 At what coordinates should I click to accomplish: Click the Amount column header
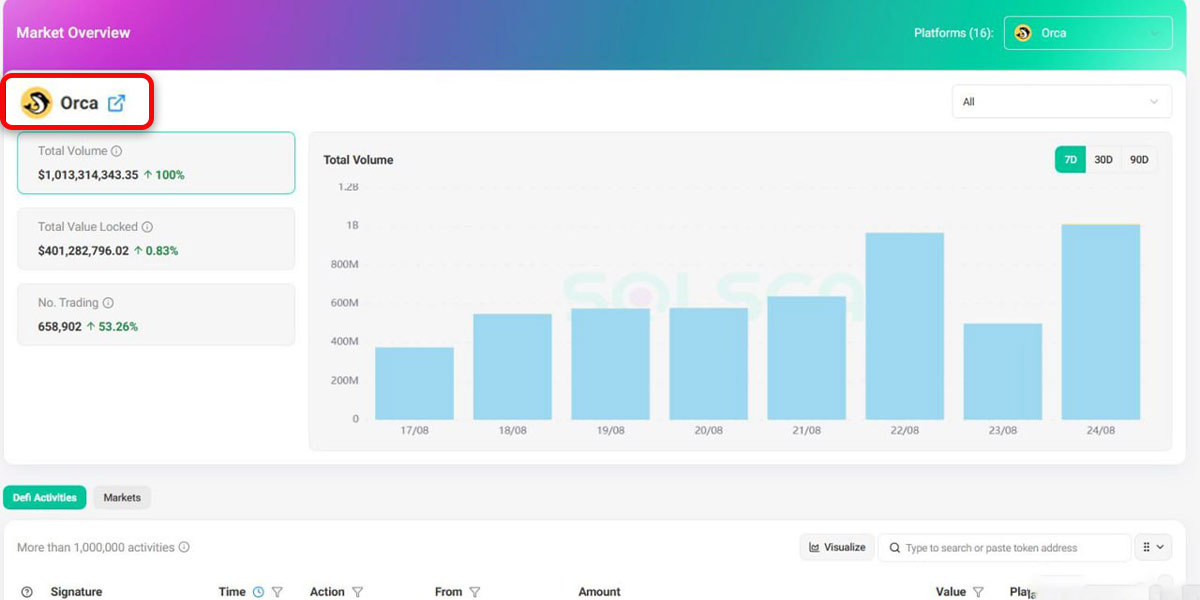(x=599, y=592)
